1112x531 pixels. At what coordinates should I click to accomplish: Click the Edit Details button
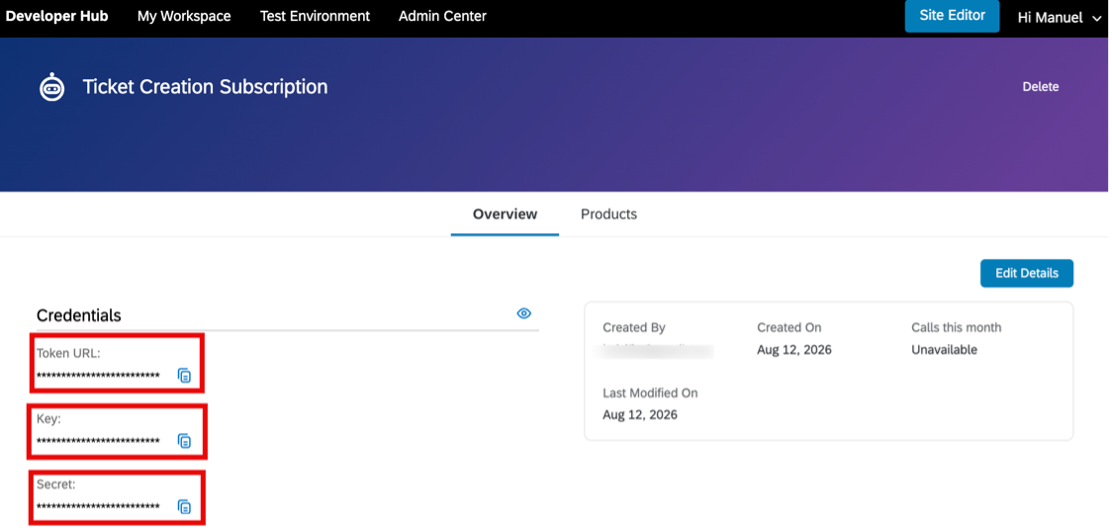[x=1027, y=274]
